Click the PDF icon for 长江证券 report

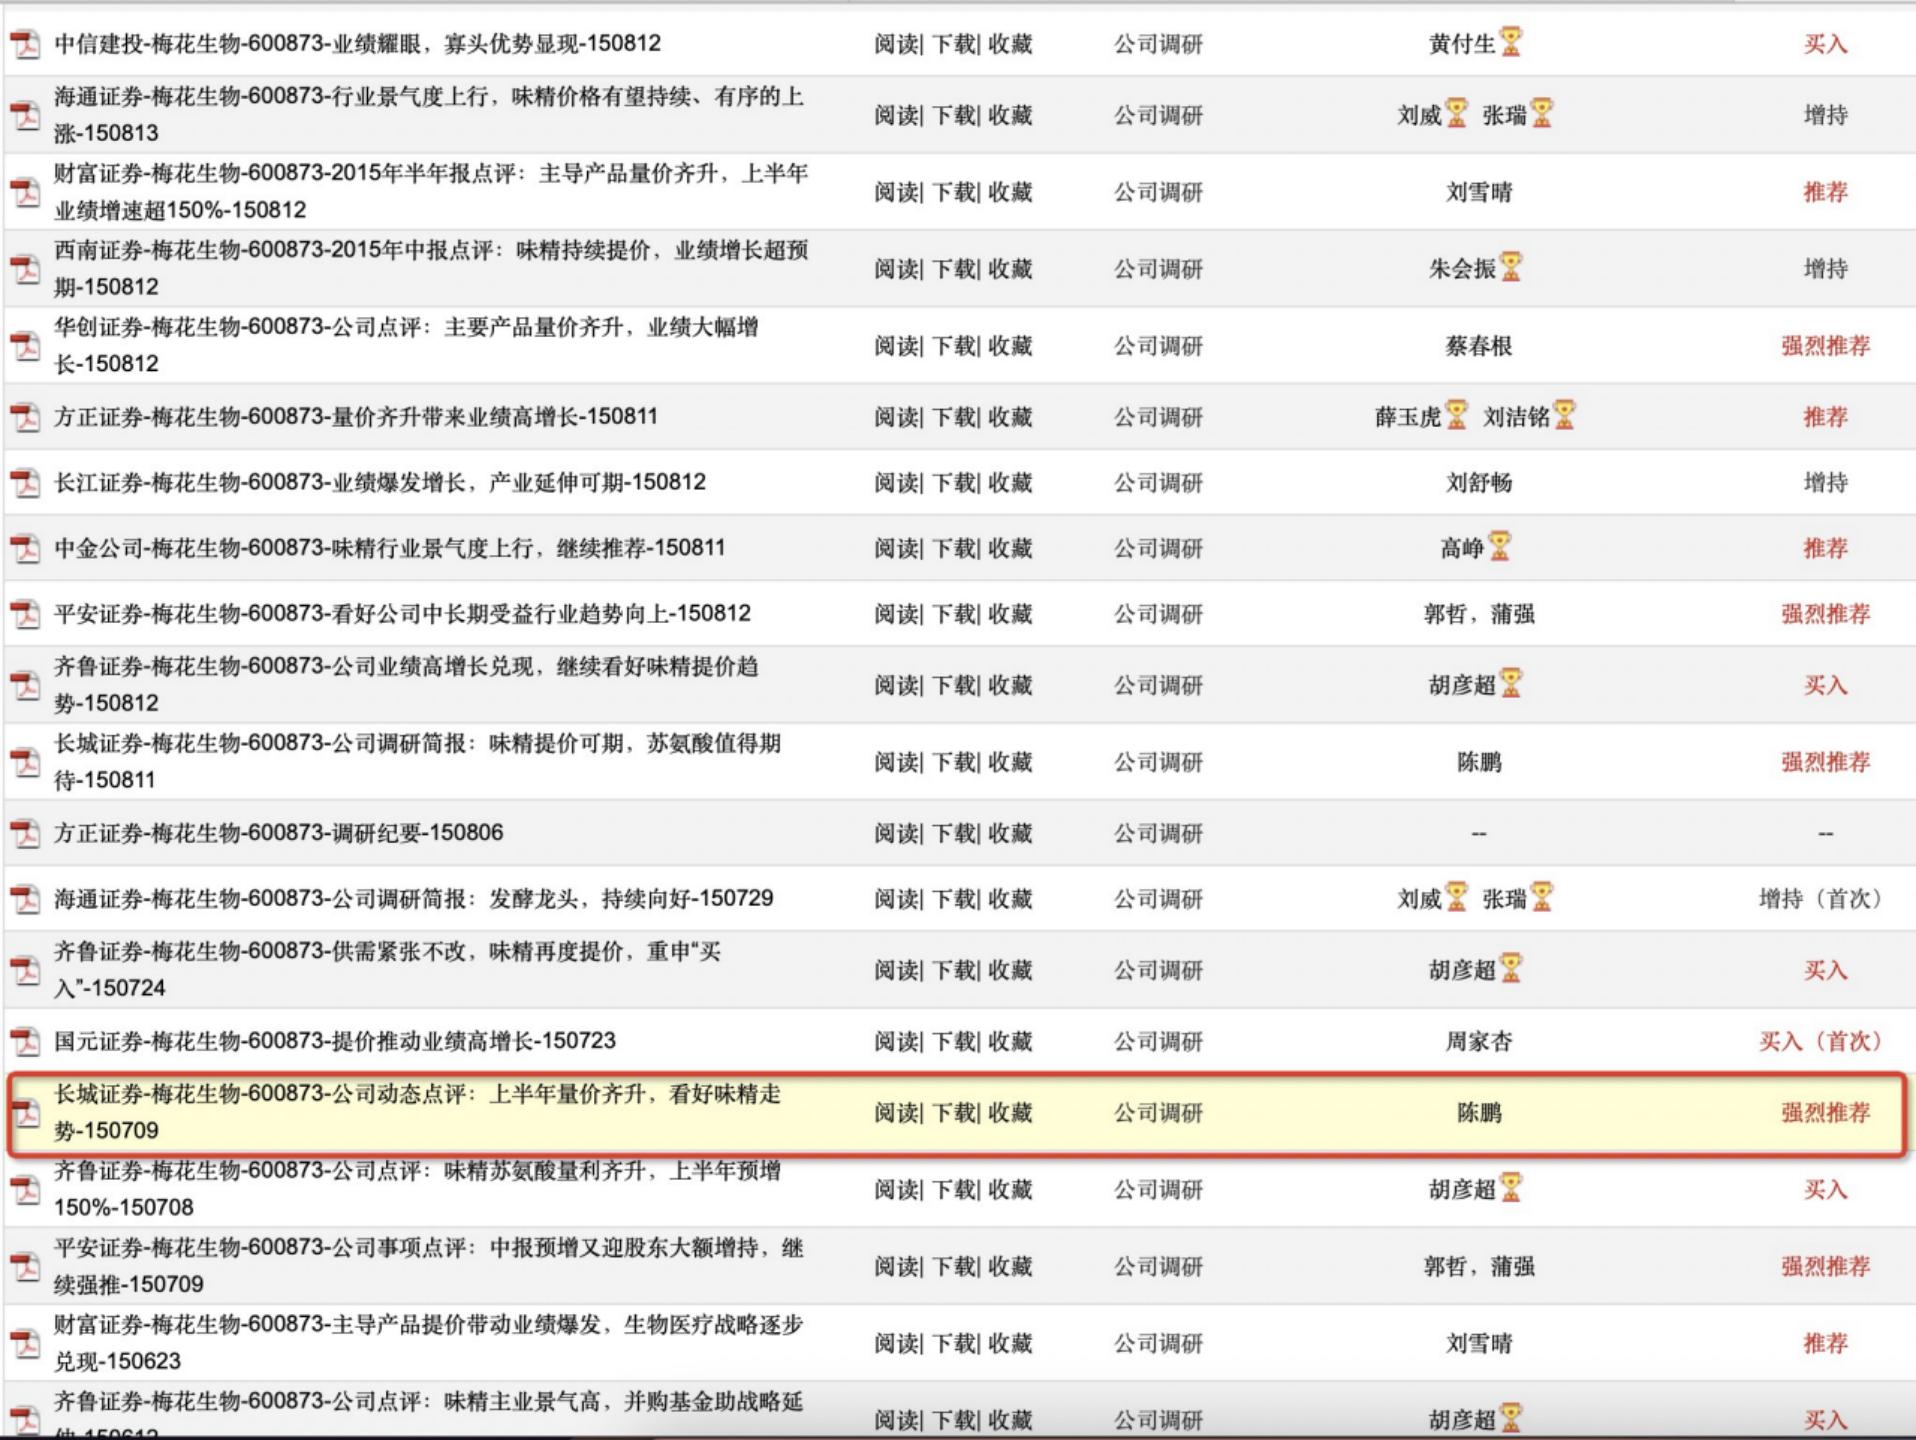tap(25, 483)
